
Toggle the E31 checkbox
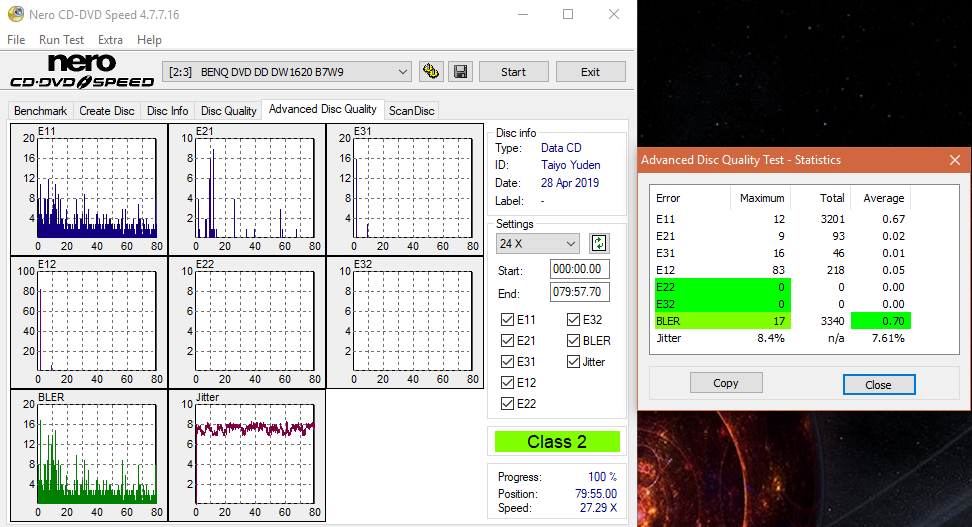[x=507, y=361]
